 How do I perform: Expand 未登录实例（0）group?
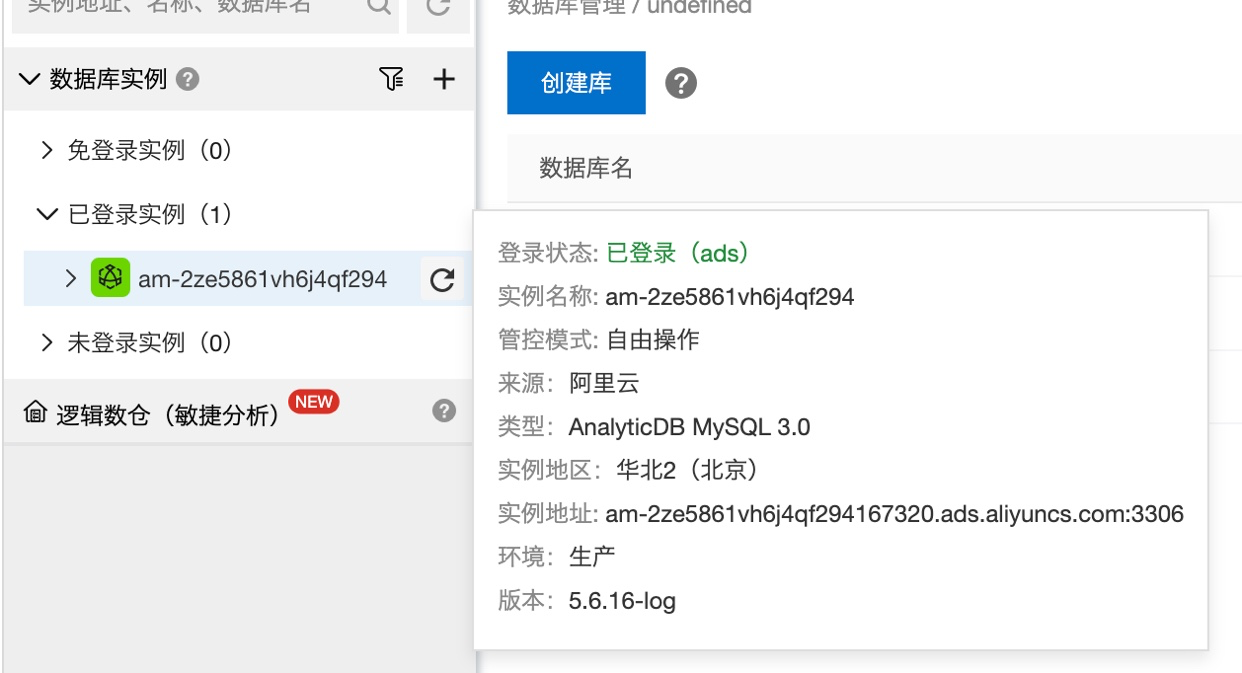click(46, 343)
